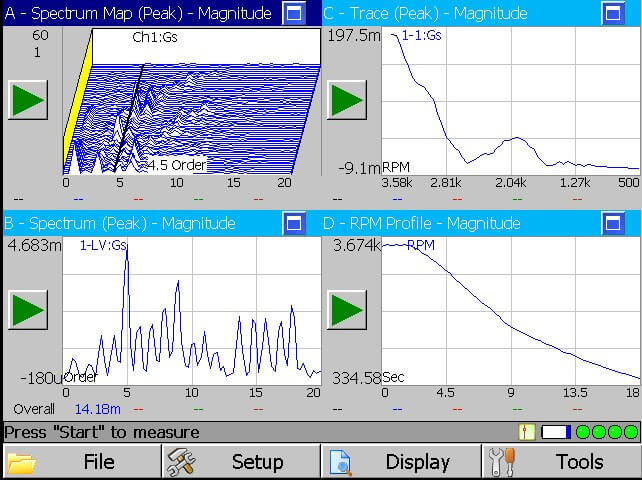Click the Ch1:Gs label in spectrum map
The image size is (642, 480).
click(155, 37)
